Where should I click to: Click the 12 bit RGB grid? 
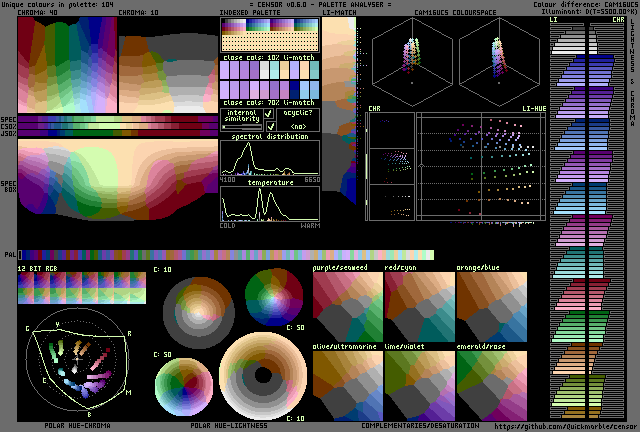[81, 289]
